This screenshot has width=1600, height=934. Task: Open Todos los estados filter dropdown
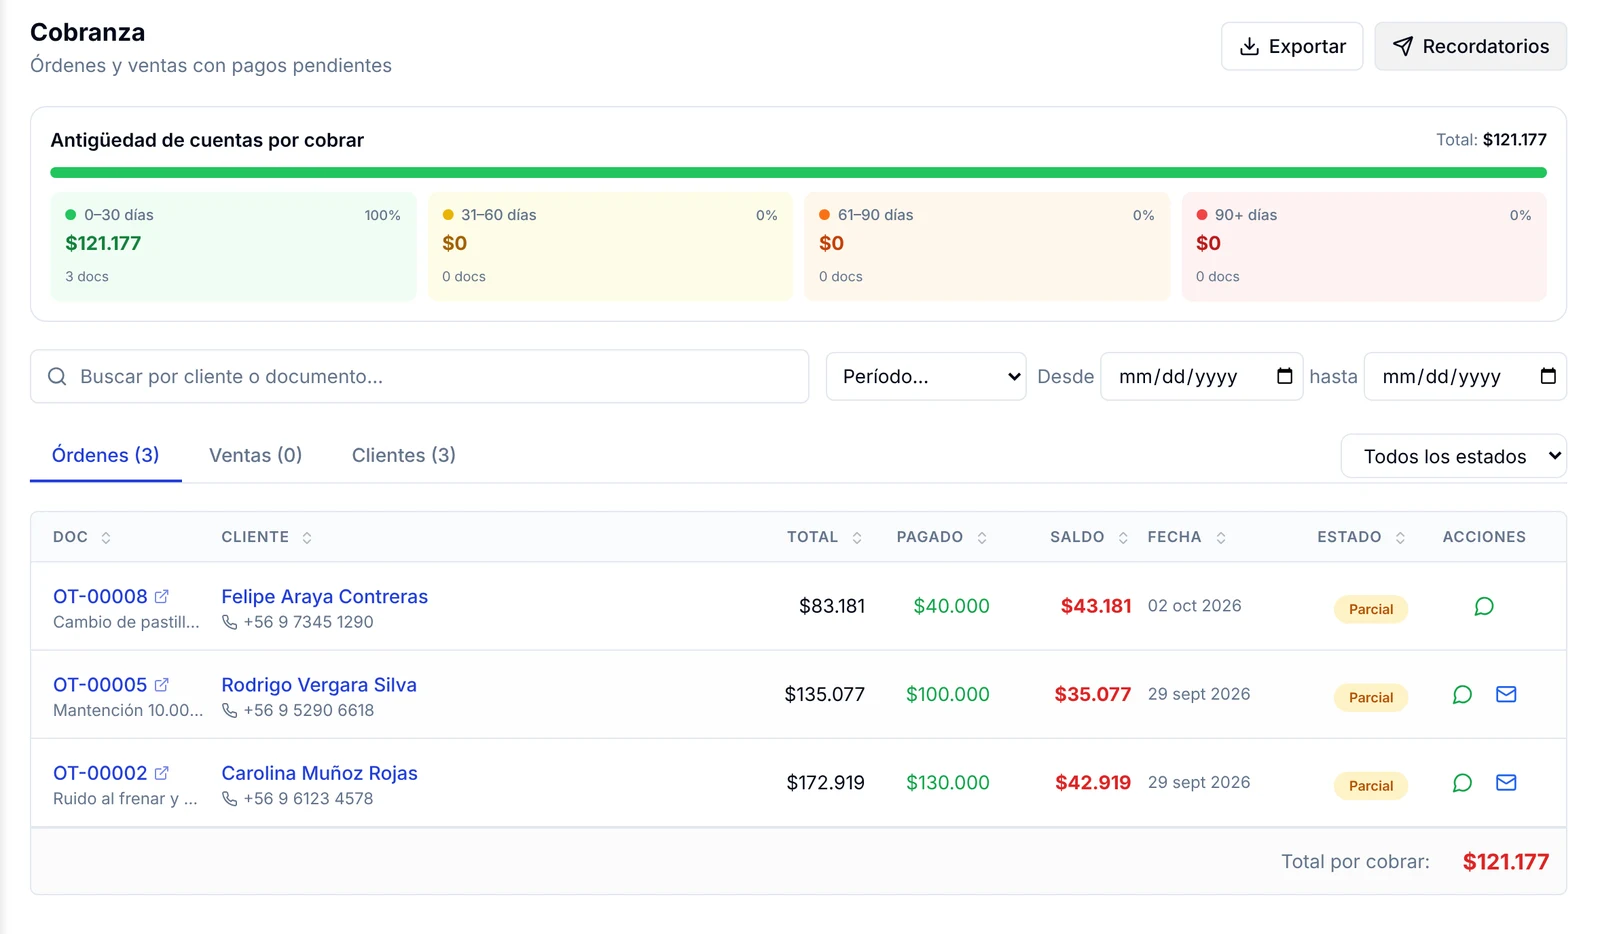coord(1454,456)
